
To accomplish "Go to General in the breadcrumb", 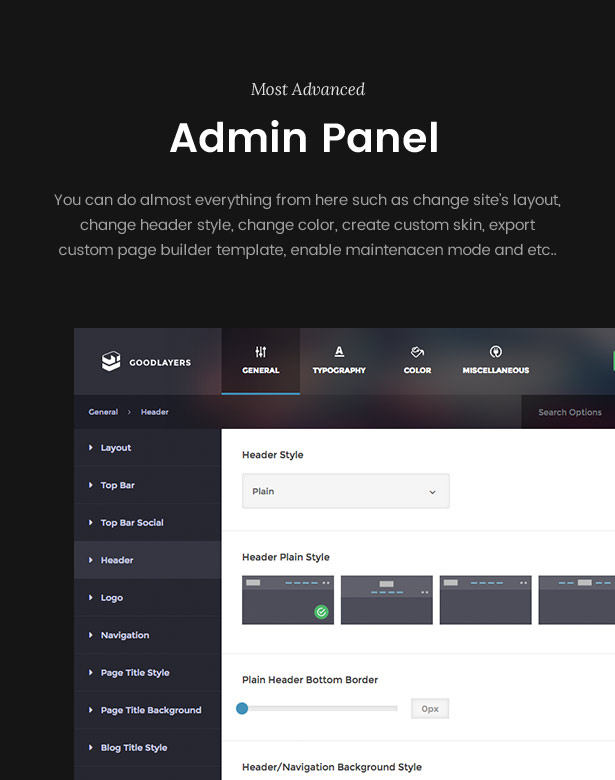I will tap(103, 412).
